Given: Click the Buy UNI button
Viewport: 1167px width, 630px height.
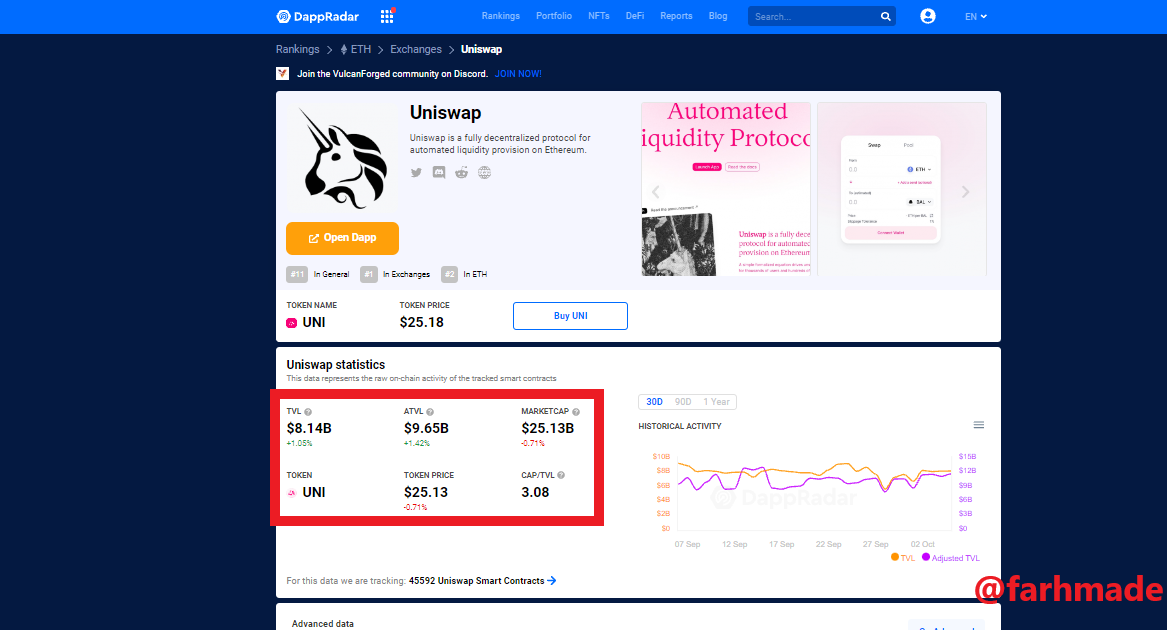Looking at the screenshot, I should coord(570,316).
